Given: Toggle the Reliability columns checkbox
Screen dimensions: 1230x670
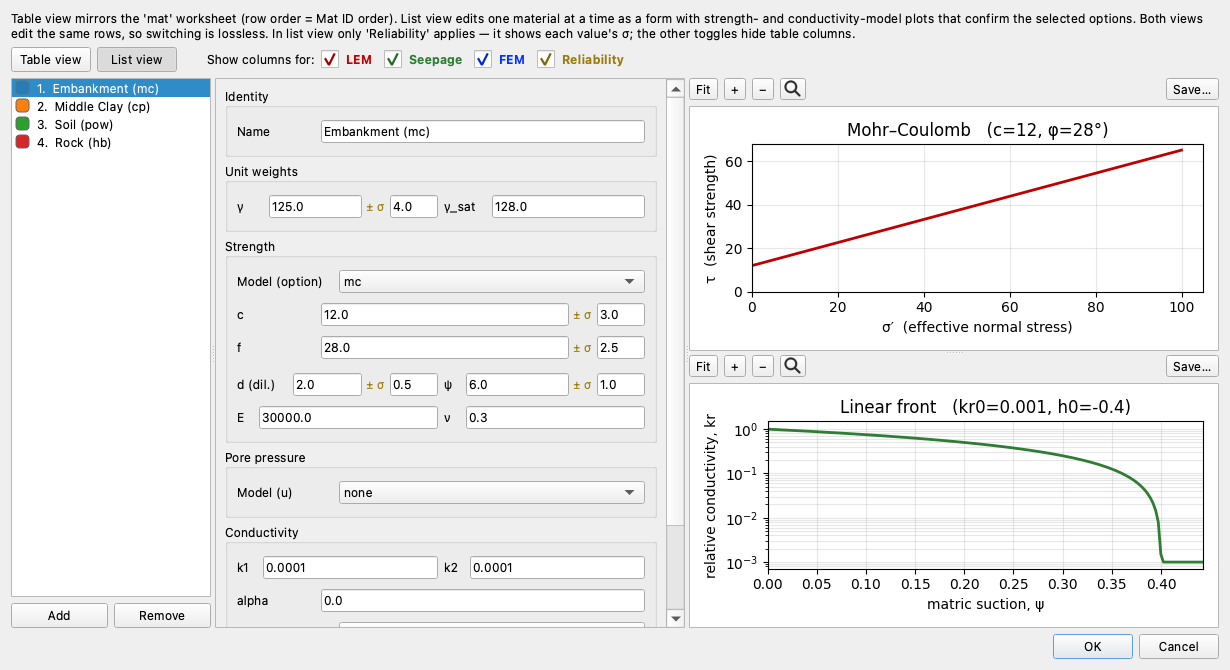Looking at the screenshot, I should coord(546,60).
